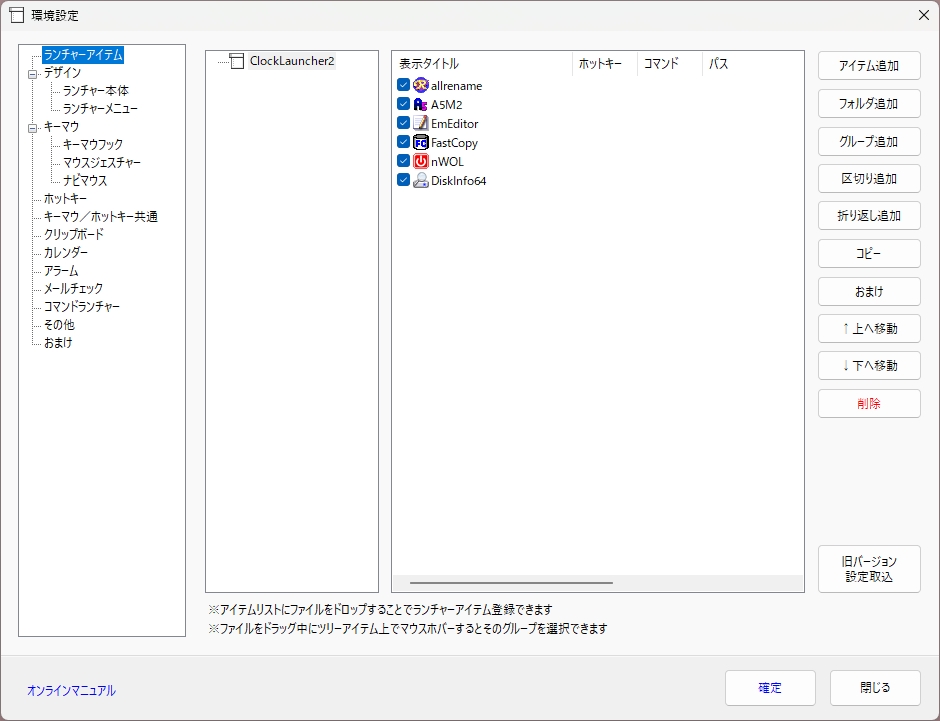
Task: Select the DiskInfo64 row text
Action: coord(458,180)
